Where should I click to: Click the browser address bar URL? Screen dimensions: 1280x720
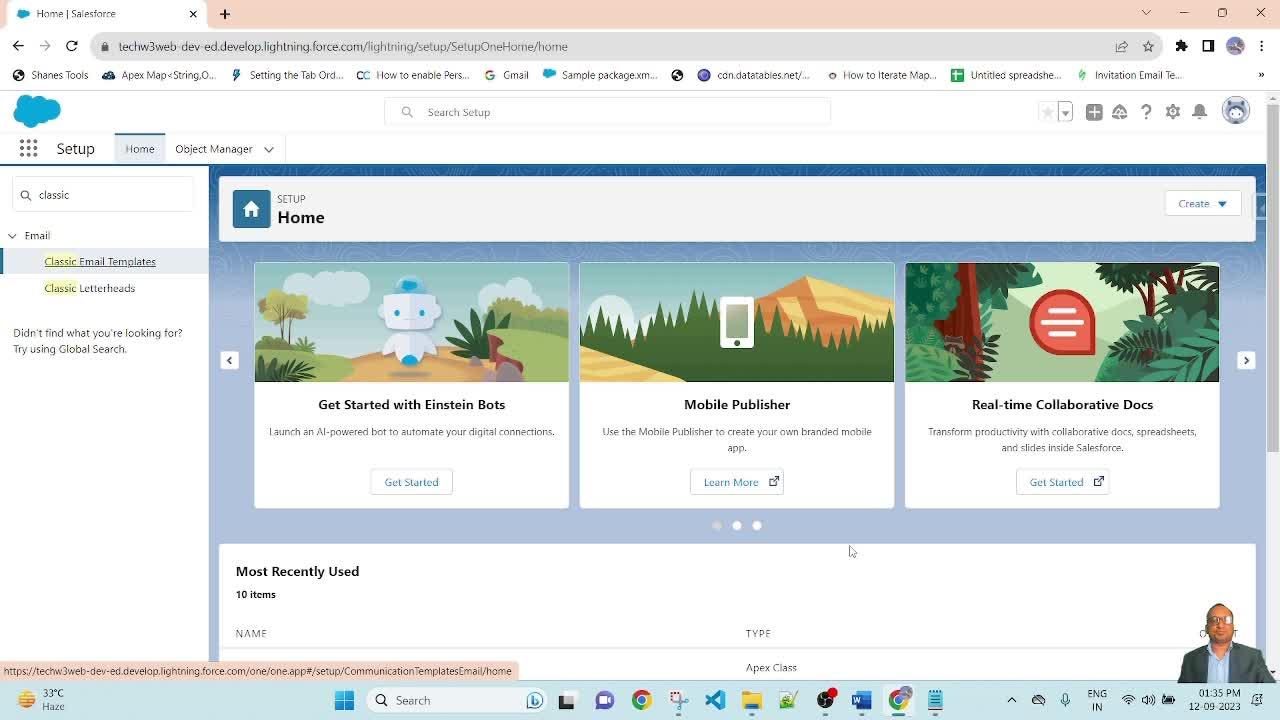click(x=343, y=46)
